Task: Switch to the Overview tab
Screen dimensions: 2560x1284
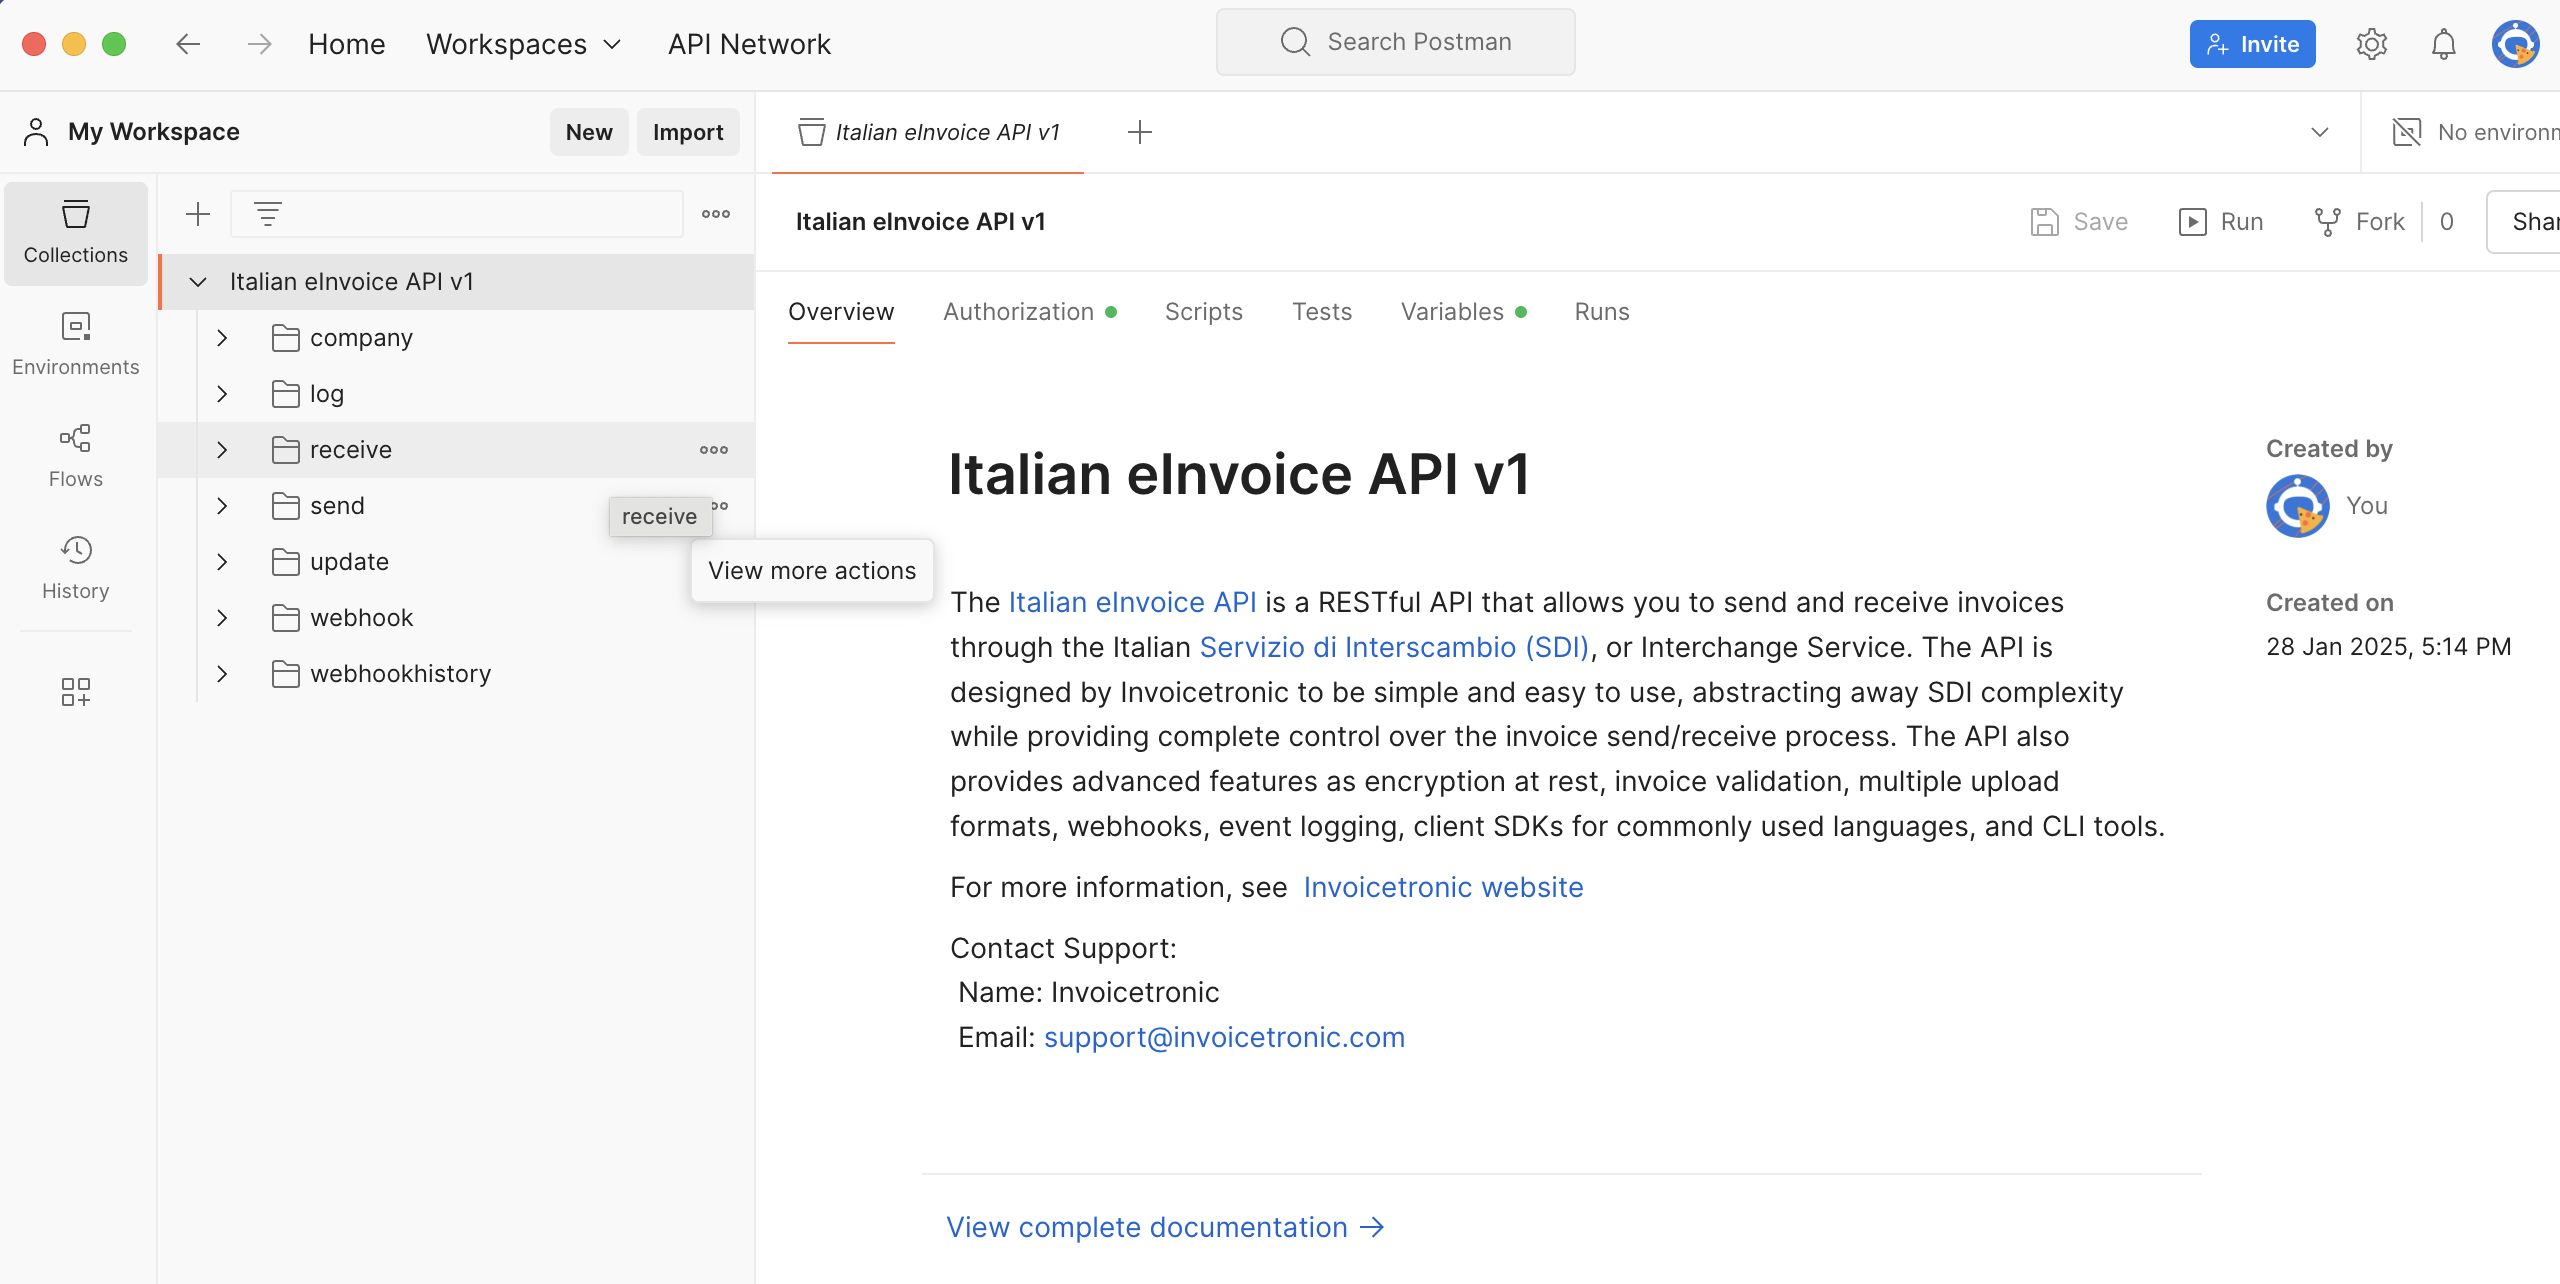Action: click(x=841, y=312)
